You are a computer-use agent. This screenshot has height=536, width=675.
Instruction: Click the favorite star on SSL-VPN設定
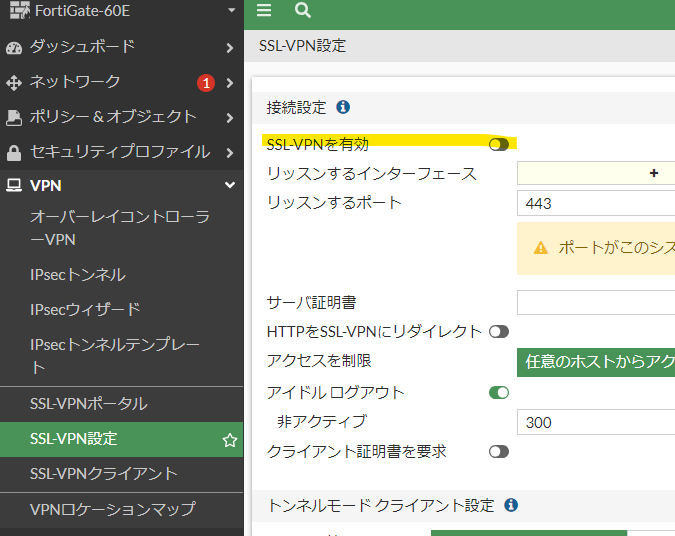230,440
